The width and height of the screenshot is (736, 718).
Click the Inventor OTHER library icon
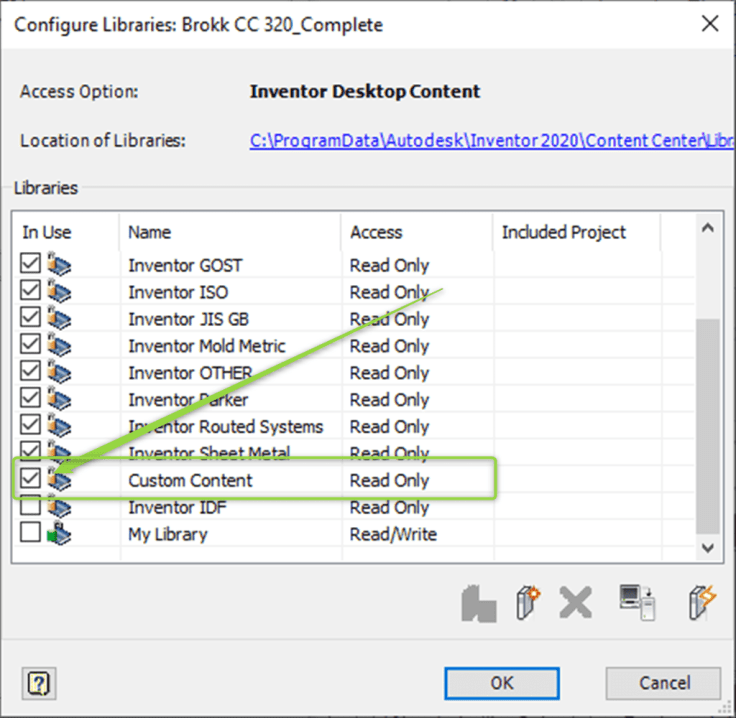(59, 372)
